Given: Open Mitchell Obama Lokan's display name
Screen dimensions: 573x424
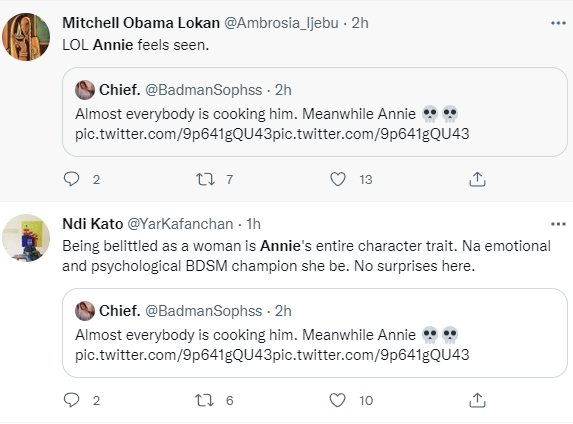Looking at the screenshot, I should [x=141, y=23].
